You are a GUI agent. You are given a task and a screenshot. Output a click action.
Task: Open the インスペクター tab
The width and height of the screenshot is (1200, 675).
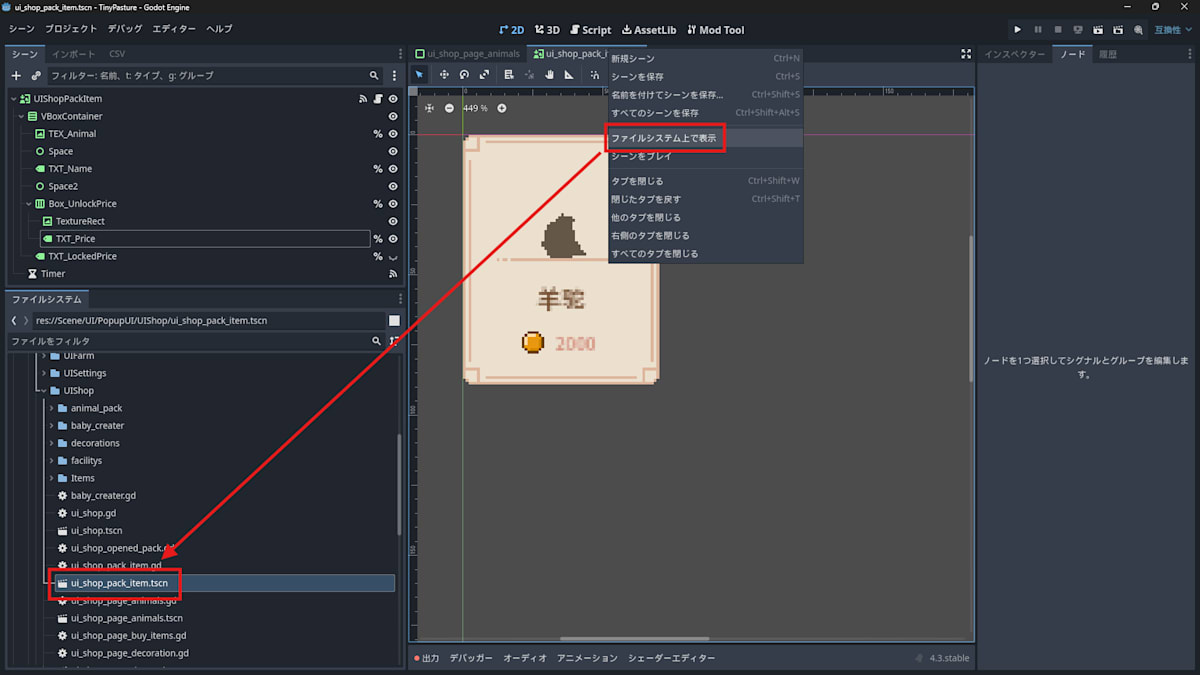pos(1015,54)
